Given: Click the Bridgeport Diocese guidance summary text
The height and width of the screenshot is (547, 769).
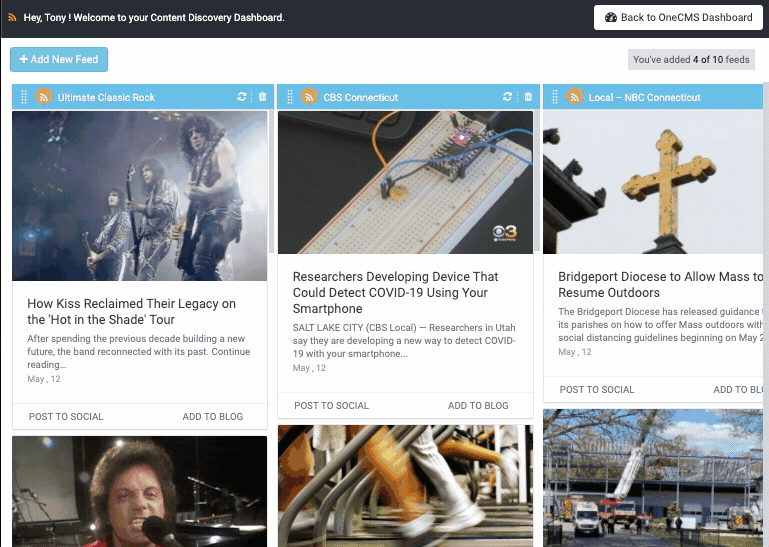Looking at the screenshot, I should click(x=660, y=324).
